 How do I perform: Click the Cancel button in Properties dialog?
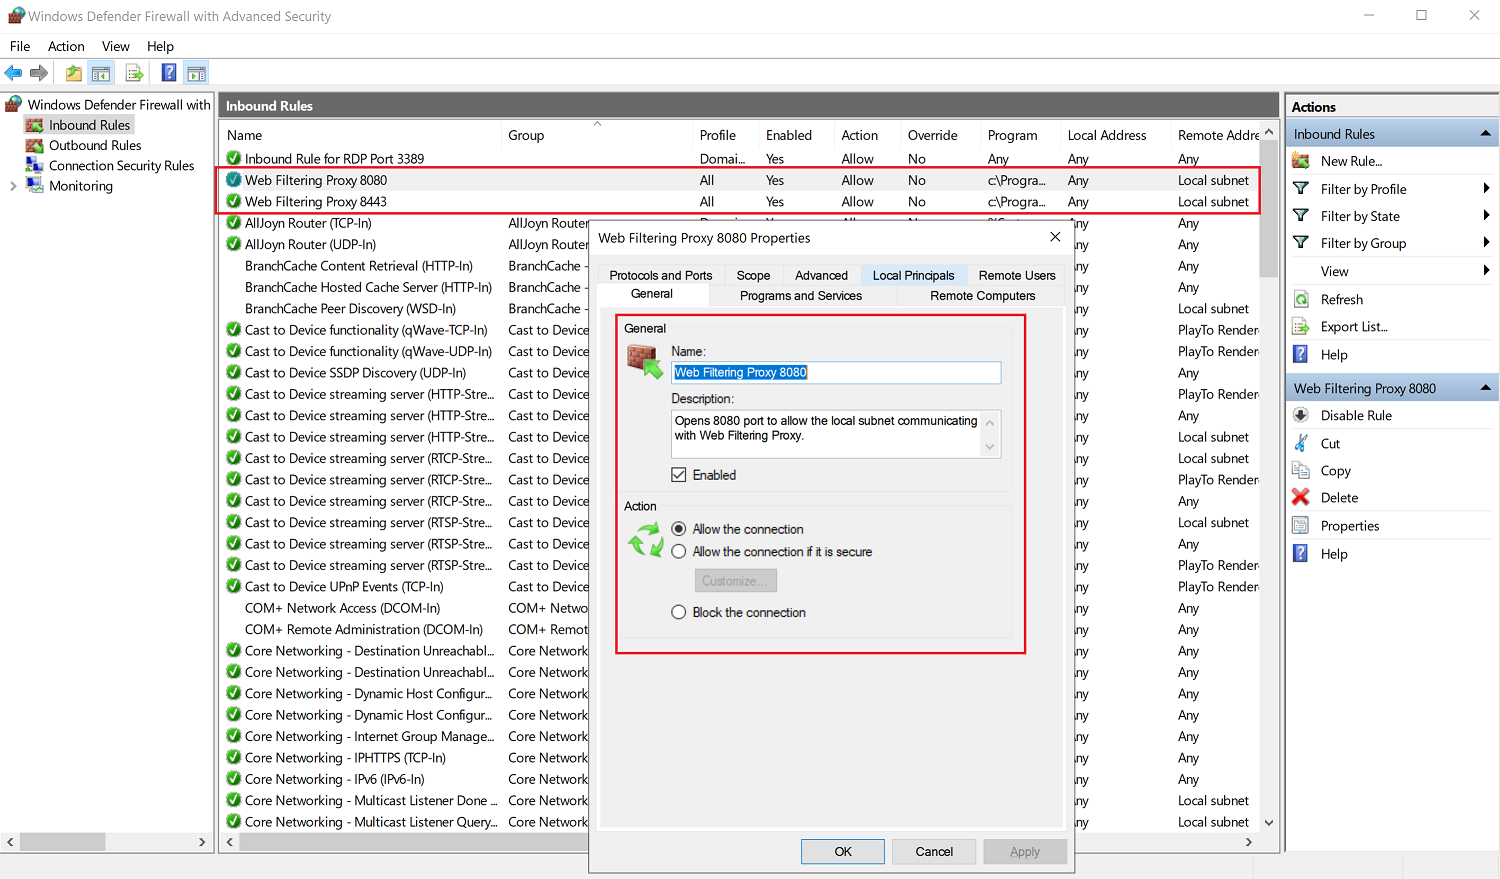[934, 851]
